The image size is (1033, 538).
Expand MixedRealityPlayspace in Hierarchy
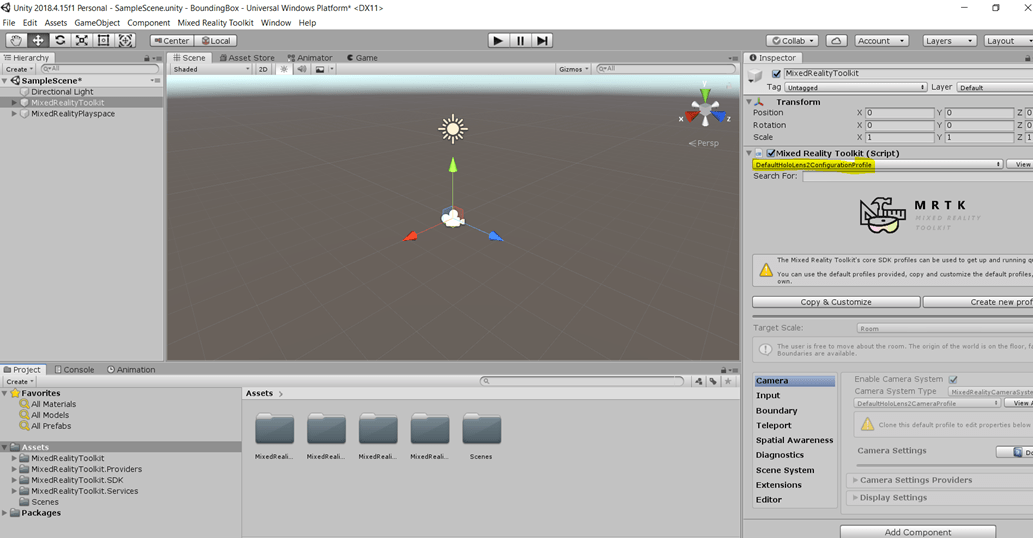14,114
